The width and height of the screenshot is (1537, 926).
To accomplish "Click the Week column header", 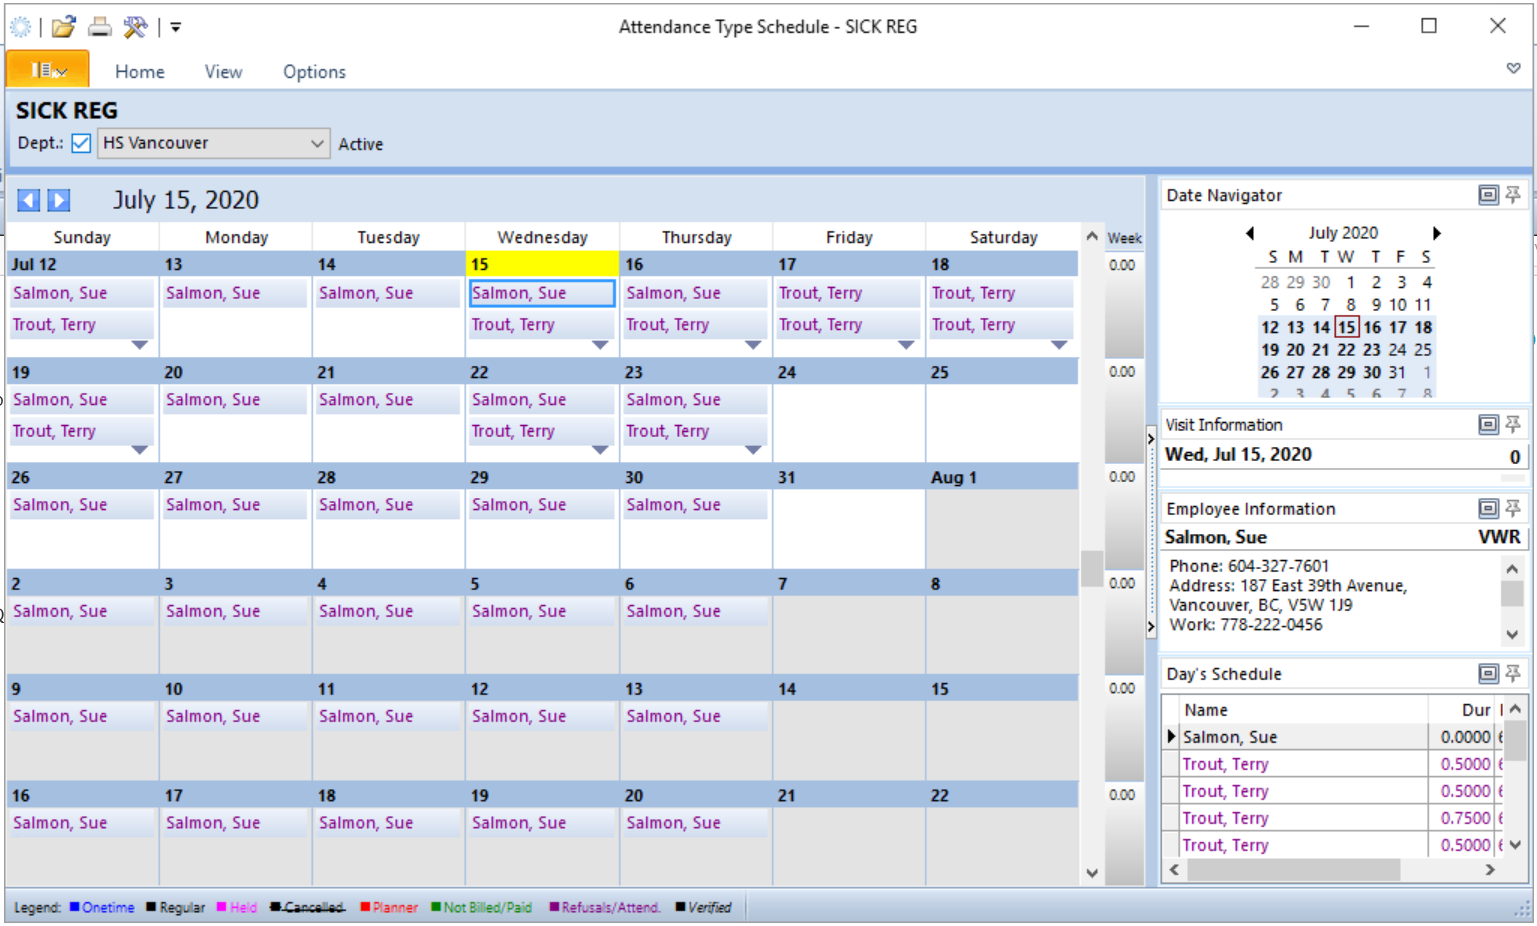I will [1124, 238].
